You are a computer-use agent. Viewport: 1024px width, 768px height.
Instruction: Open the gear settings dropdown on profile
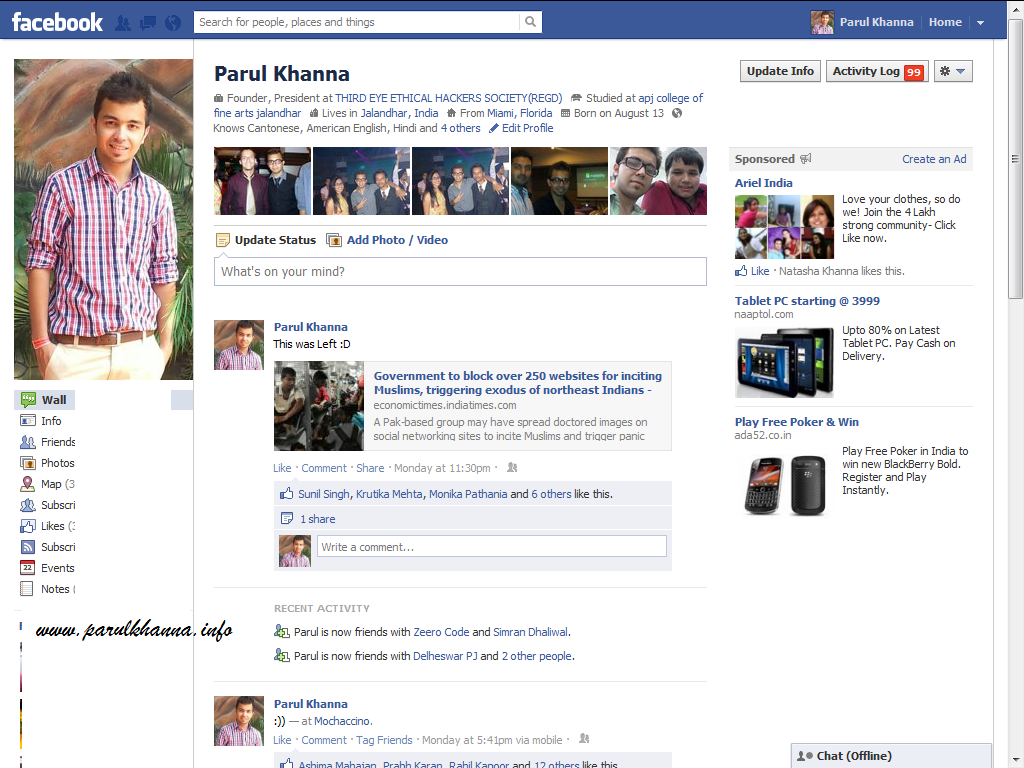(953, 71)
